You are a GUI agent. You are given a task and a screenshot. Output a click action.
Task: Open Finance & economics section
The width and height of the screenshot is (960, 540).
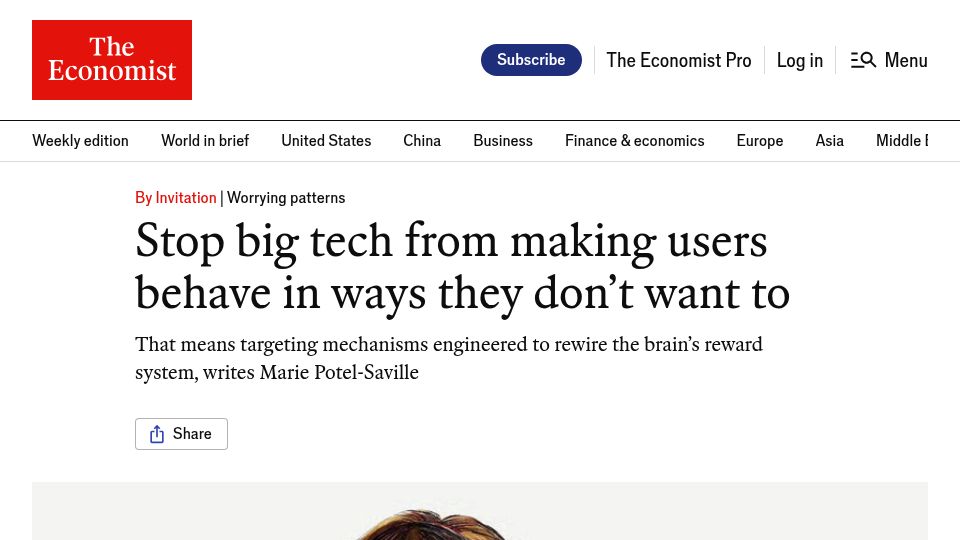(634, 141)
